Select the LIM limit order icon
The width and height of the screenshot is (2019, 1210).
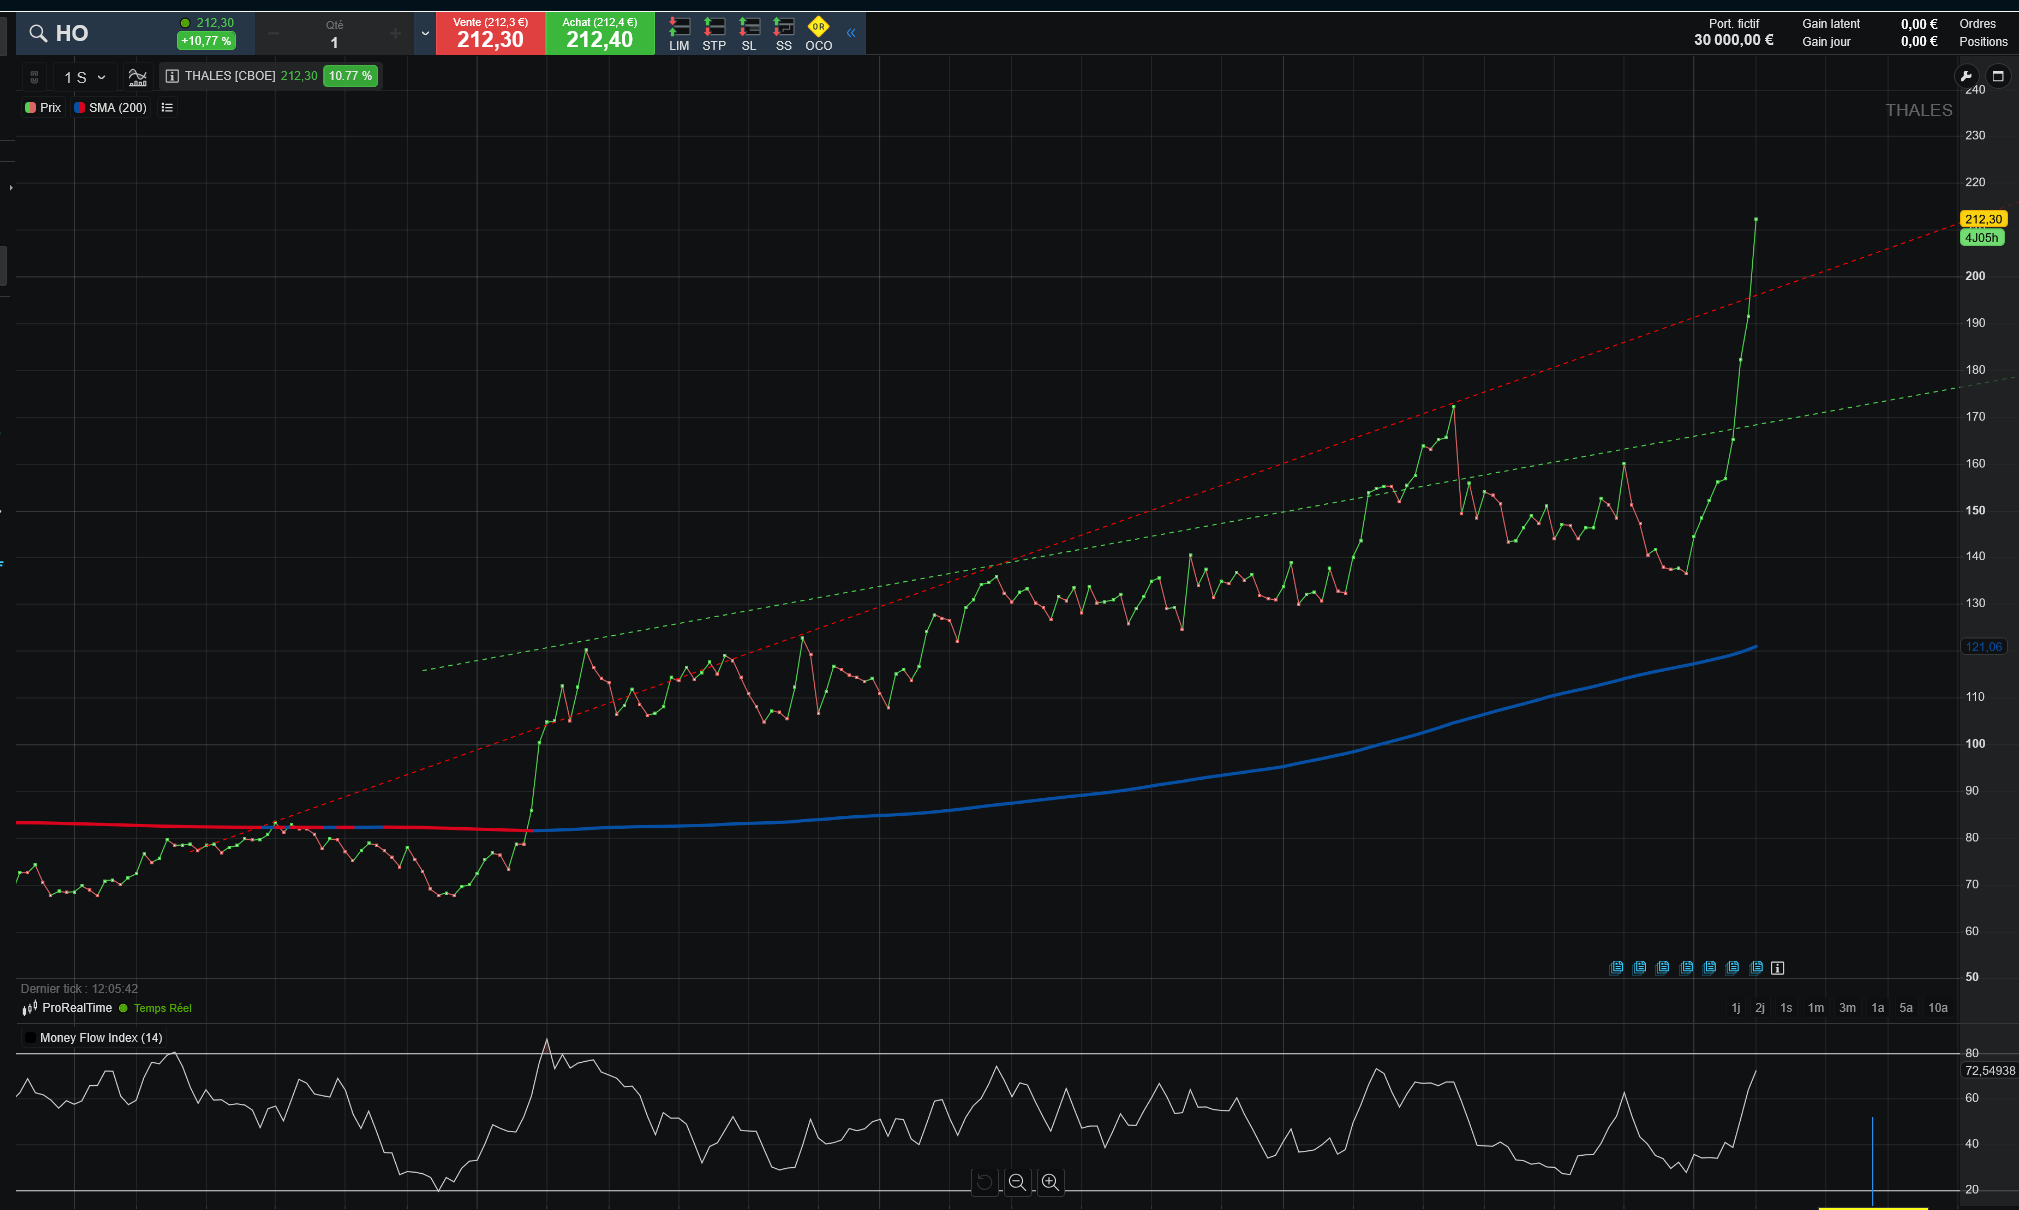pos(679,33)
